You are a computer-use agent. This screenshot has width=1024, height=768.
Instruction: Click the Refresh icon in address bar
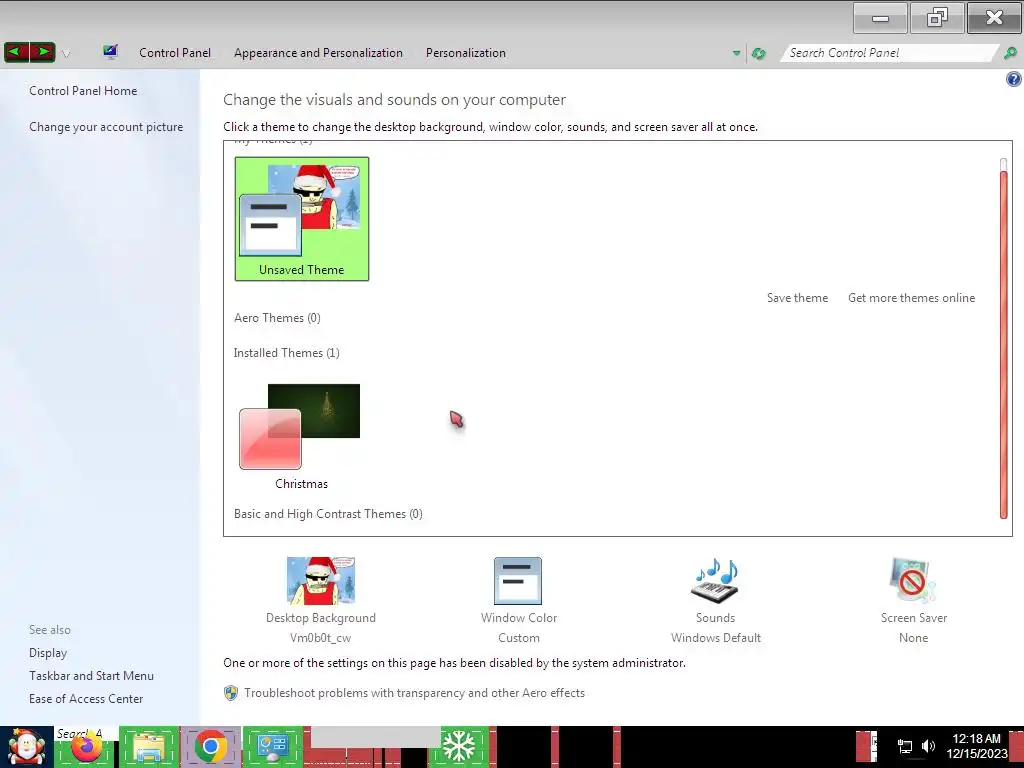[758, 54]
